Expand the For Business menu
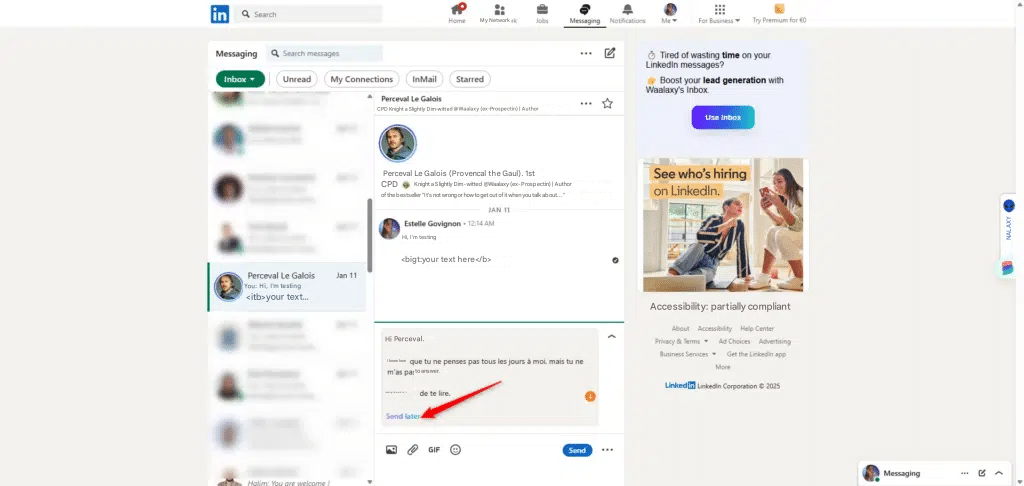The height and width of the screenshot is (486, 1024). pyautogui.click(x=719, y=13)
